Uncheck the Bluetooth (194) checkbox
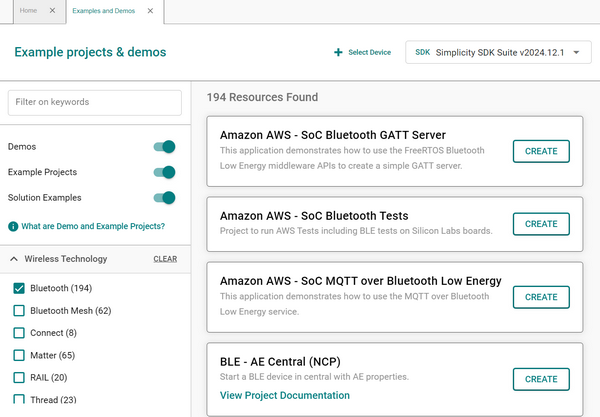Image resolution: width=600 pixels, height=417 pixels. click(19, 288)
